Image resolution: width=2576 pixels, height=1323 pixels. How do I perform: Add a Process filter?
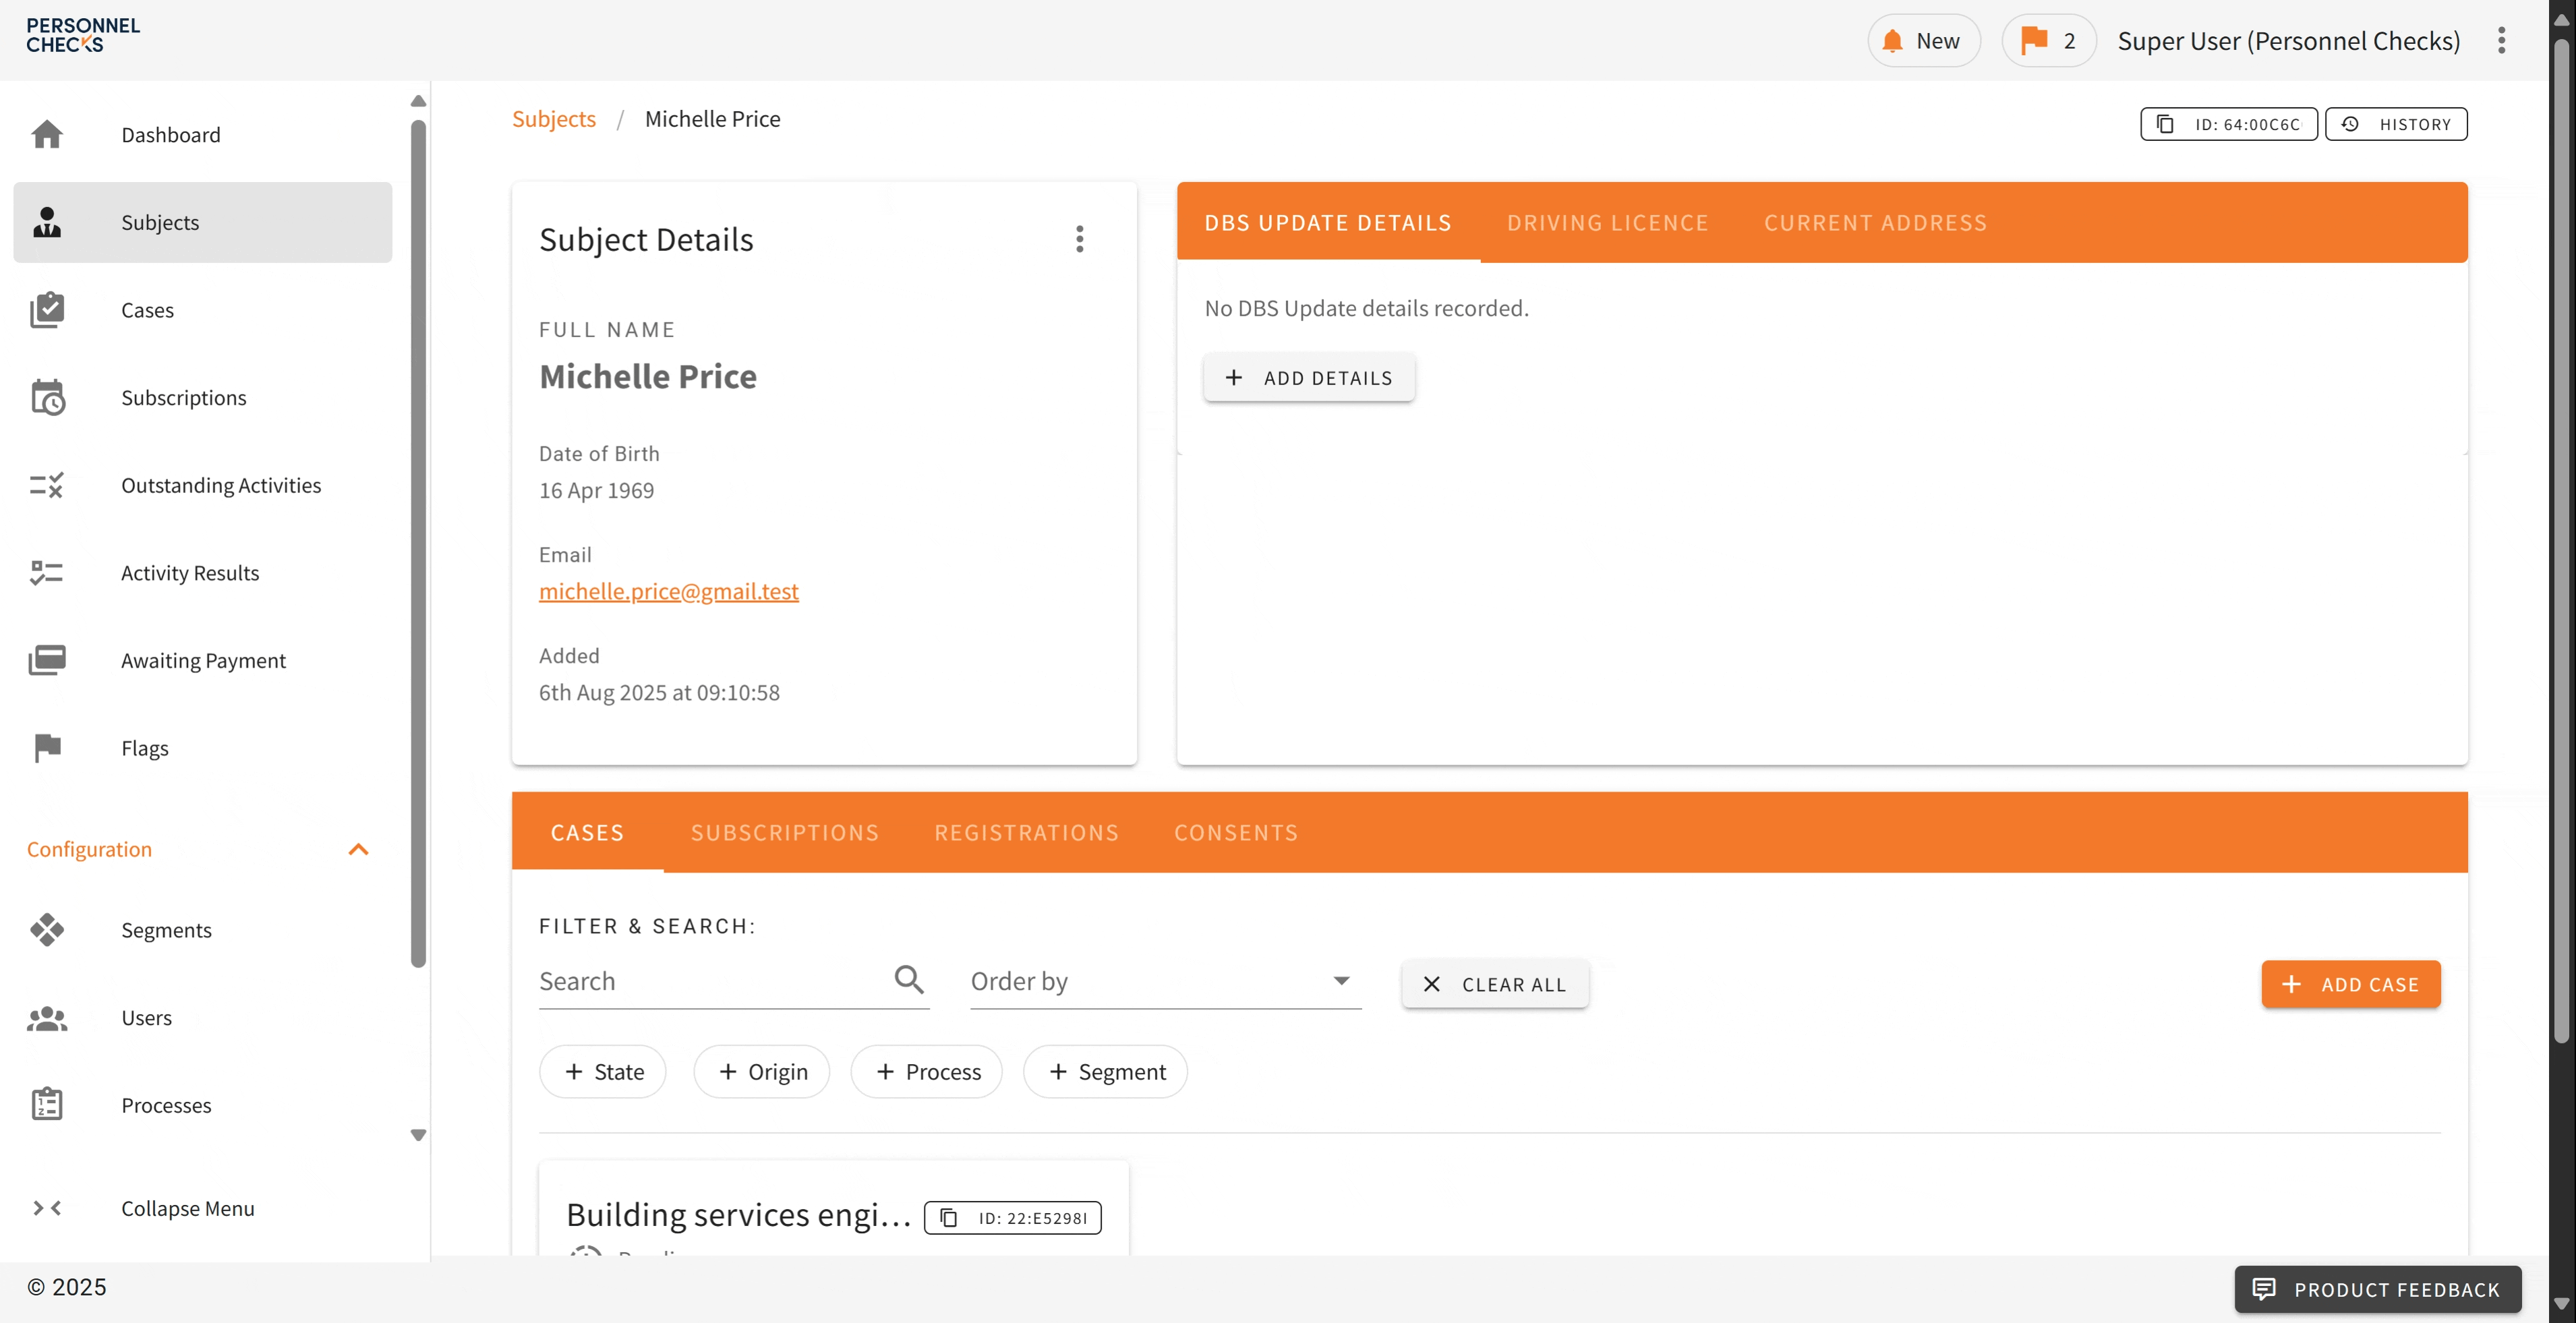(927, 1071)
